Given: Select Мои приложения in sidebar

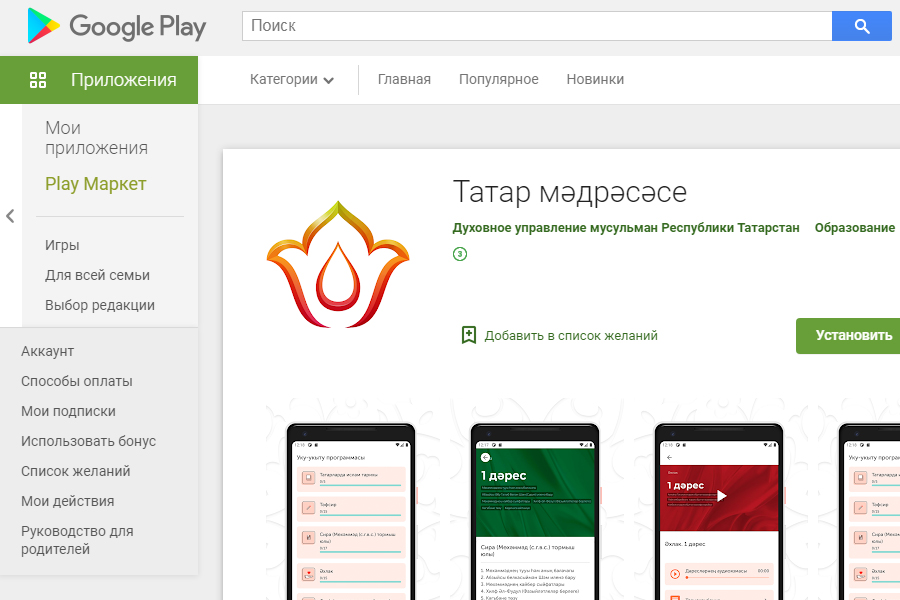Looking at the screenshot, I should pyautogui.click(x=96, y=138).
